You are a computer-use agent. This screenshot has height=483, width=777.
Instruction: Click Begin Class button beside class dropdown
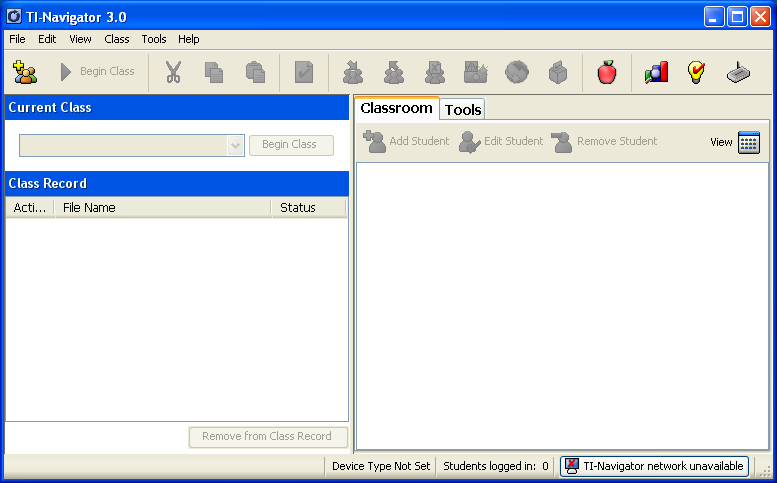pos(289,145)
